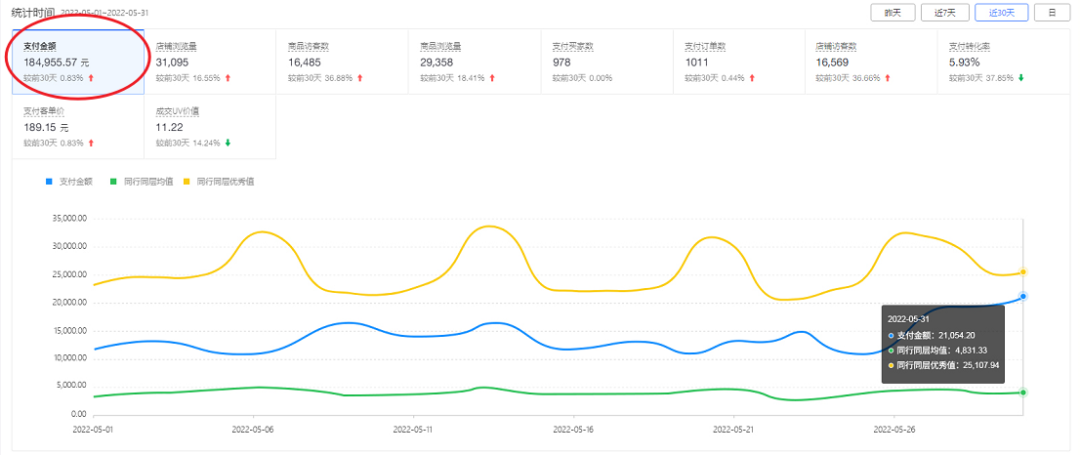Click y-axis label 35,000.00
The width and height of the screenshot is (1080, 455).
[x=69, y=219]
